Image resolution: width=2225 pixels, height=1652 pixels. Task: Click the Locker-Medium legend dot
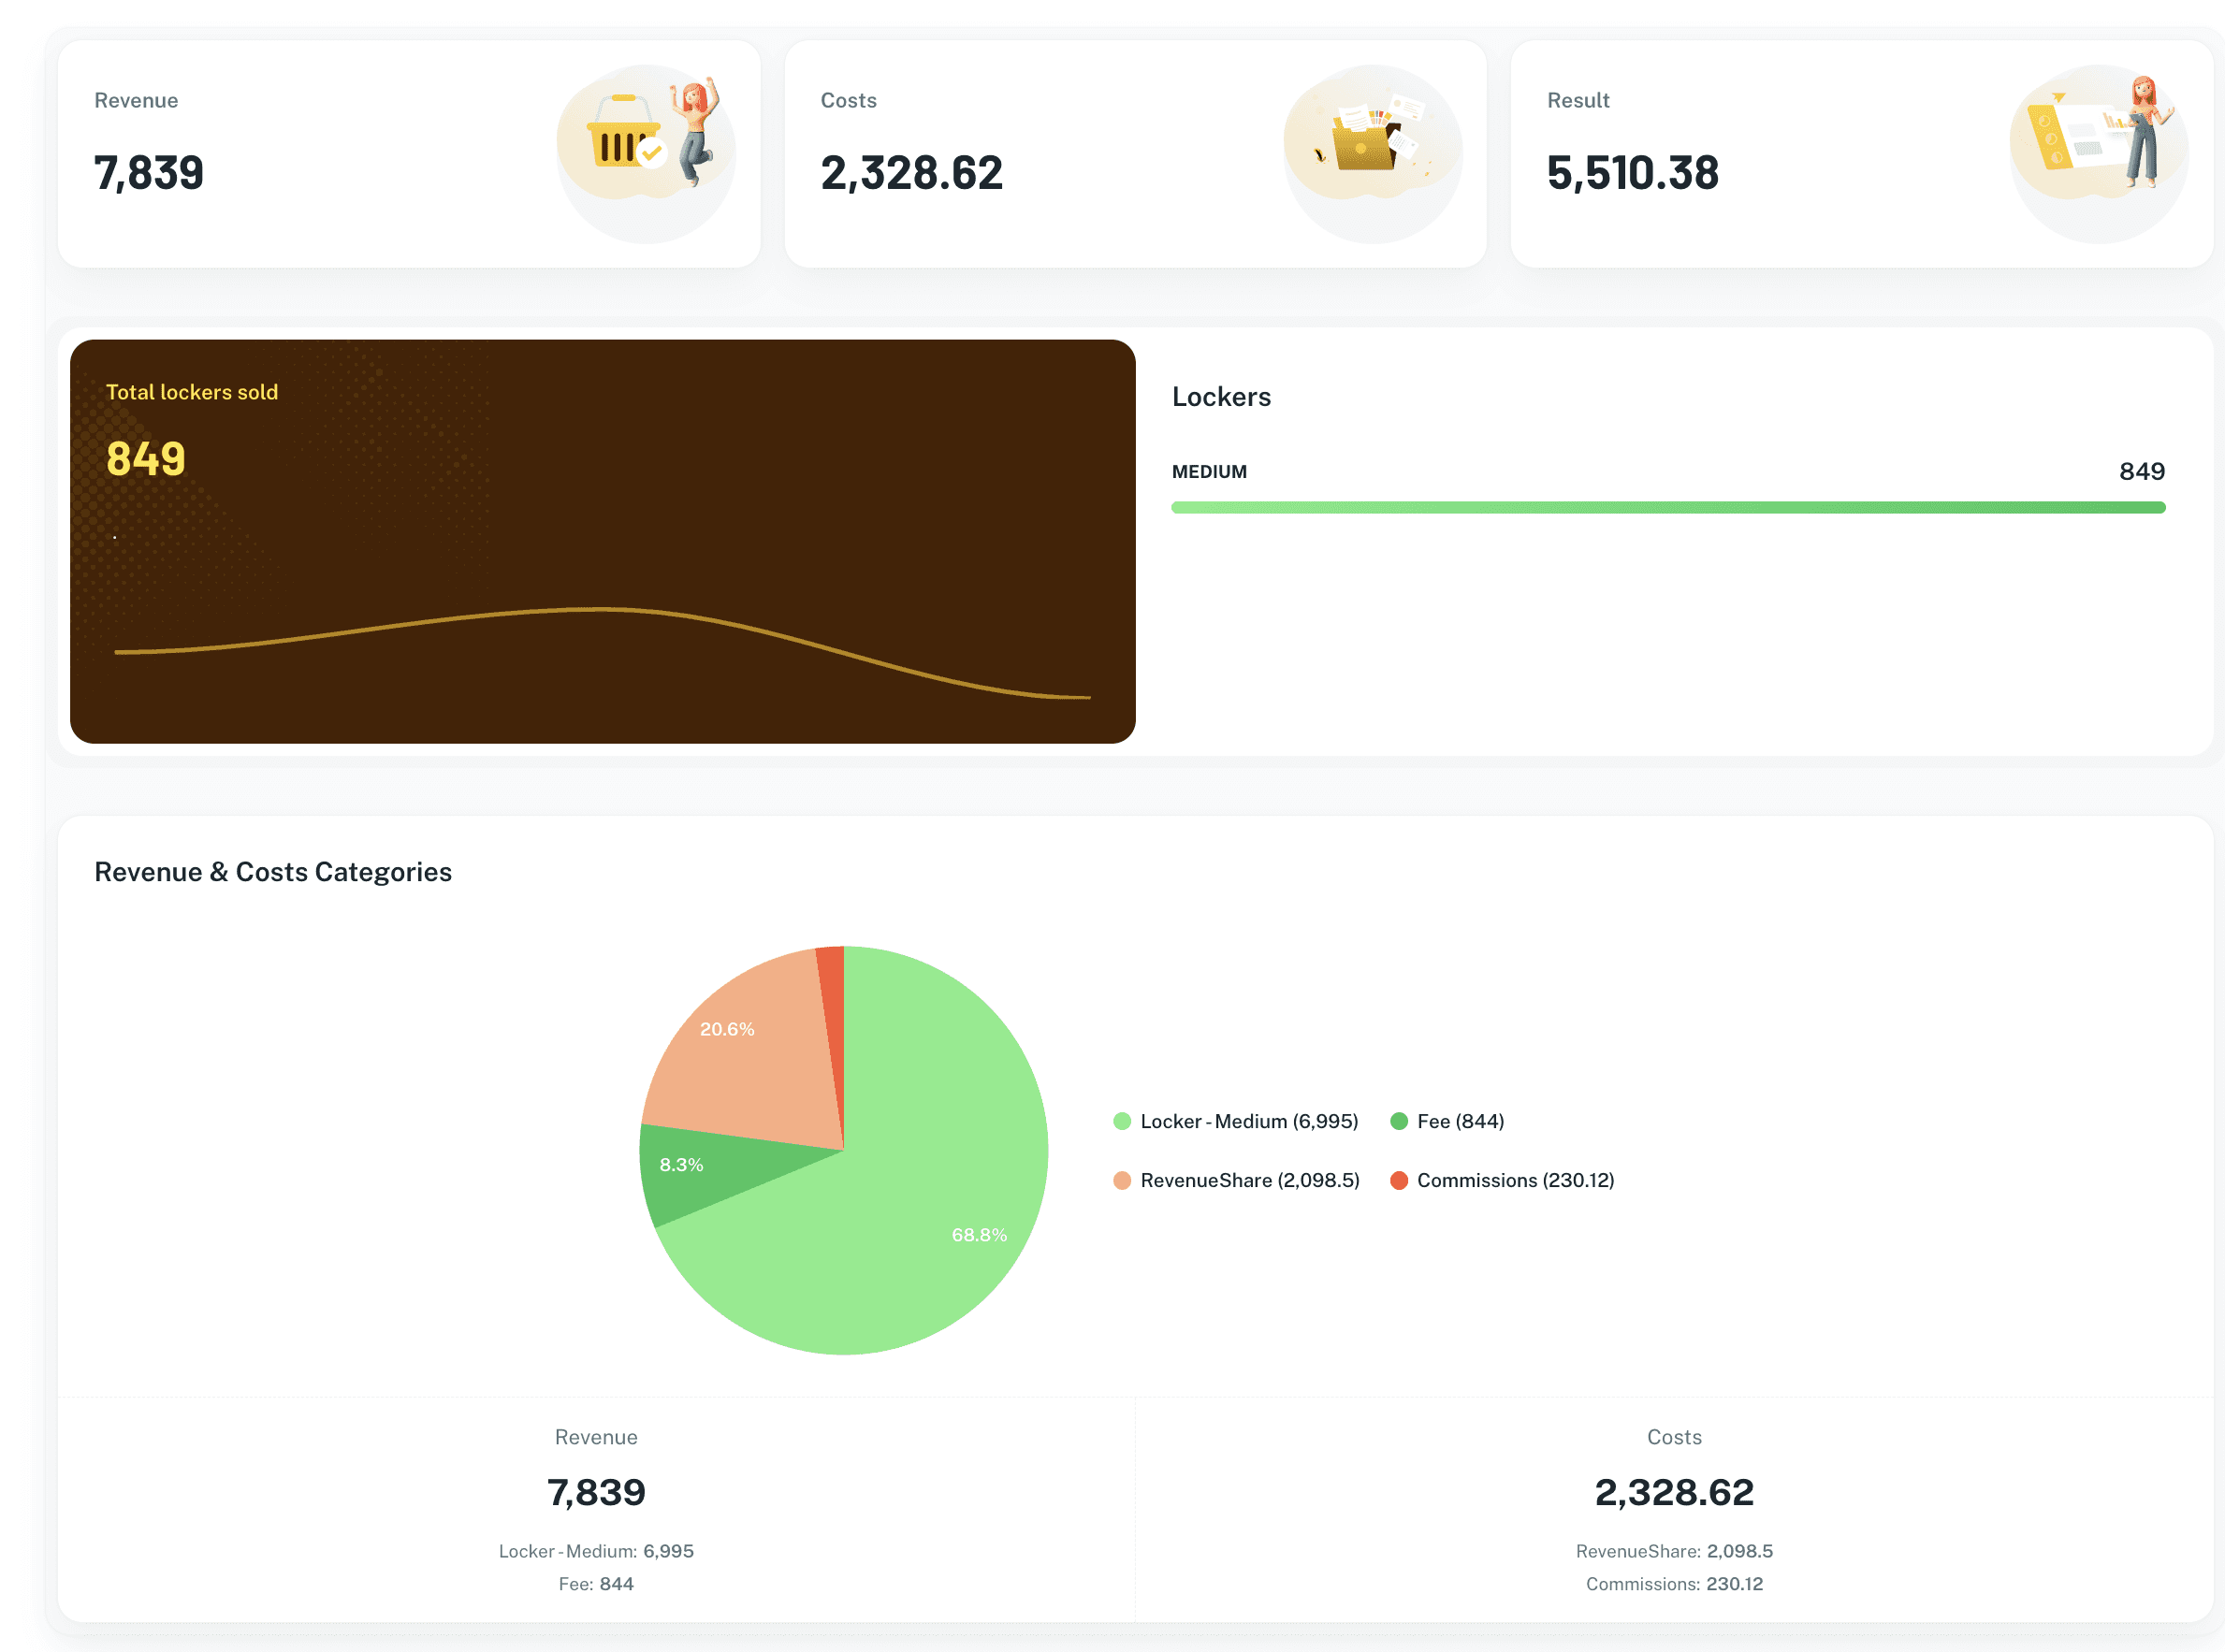1122,1121
